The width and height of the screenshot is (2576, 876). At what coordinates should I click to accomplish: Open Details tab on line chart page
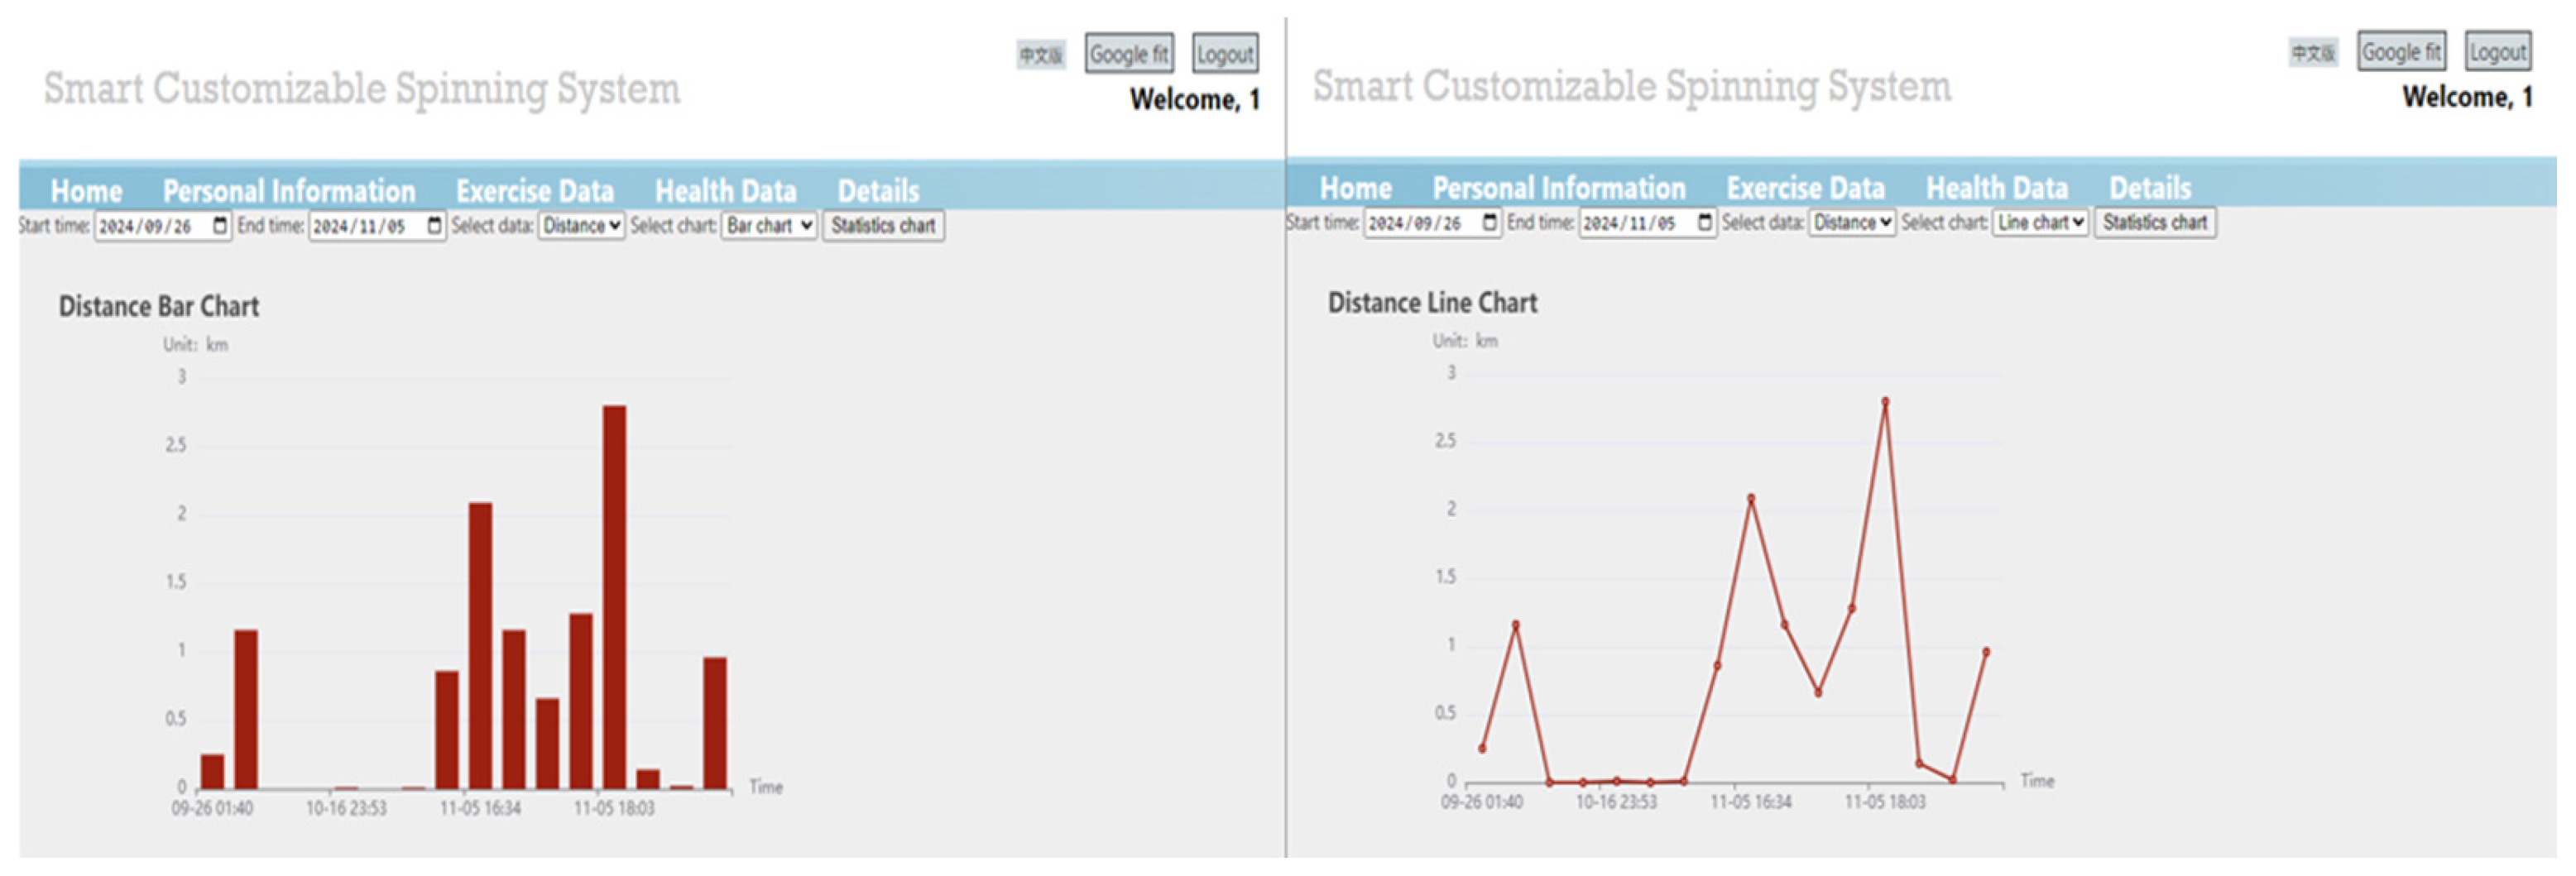click(x=2150, y=187)
